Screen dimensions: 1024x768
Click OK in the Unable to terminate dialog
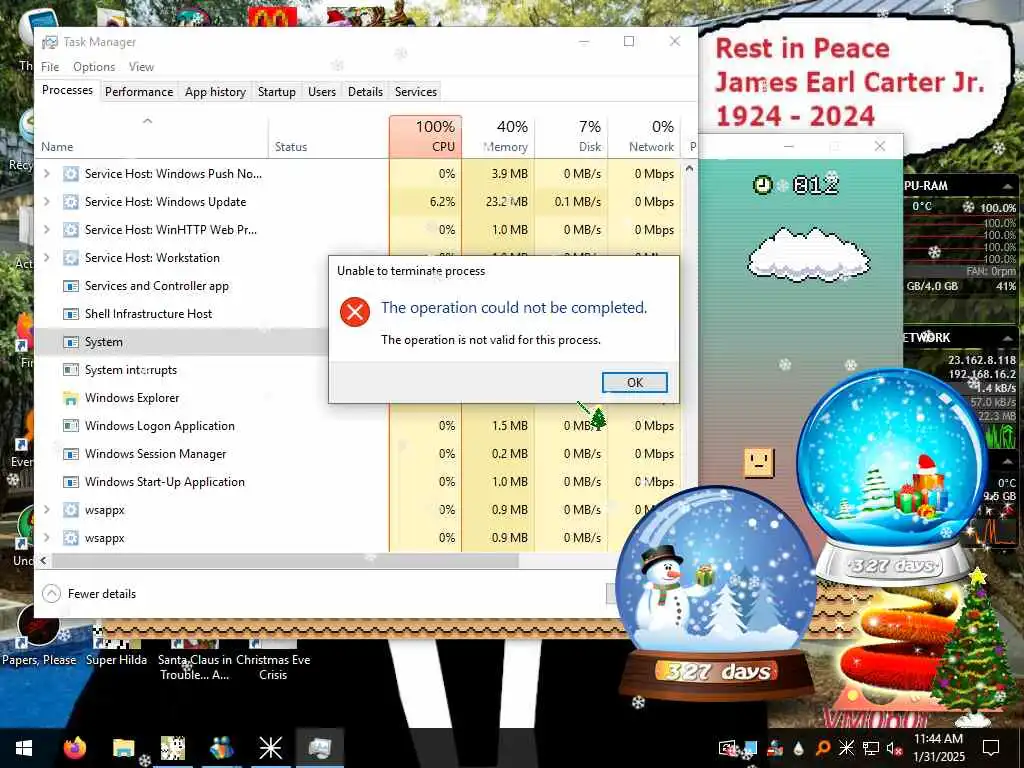click(x=635, y=383)
